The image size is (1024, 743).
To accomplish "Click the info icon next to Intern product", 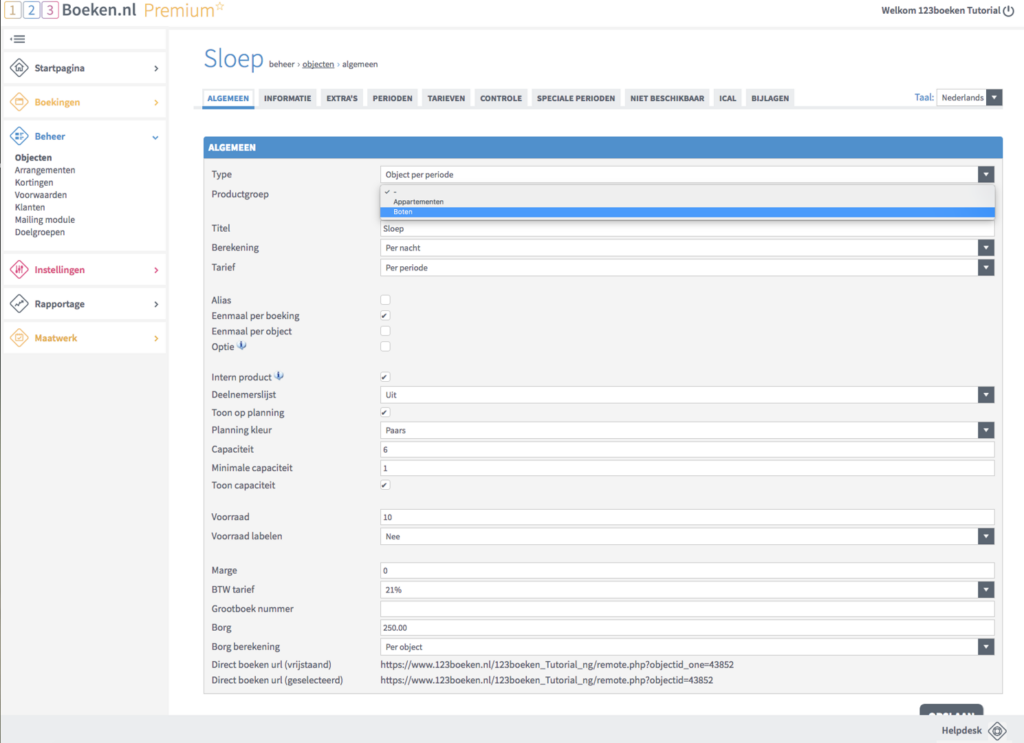I will (x=279, y=376).
